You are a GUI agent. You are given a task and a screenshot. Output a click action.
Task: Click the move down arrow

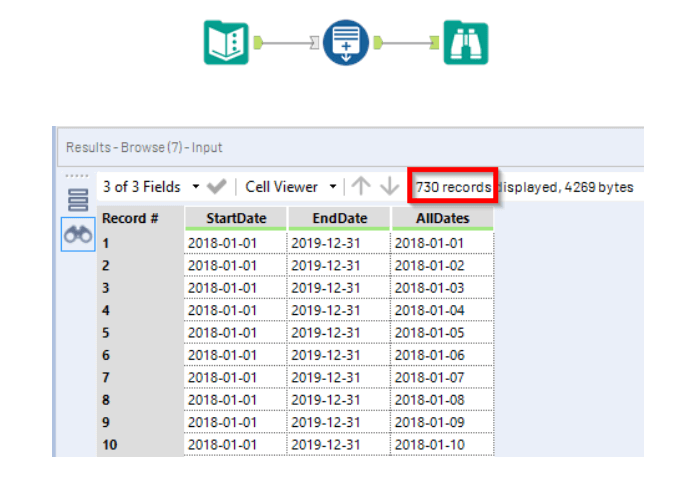(389, 186)
